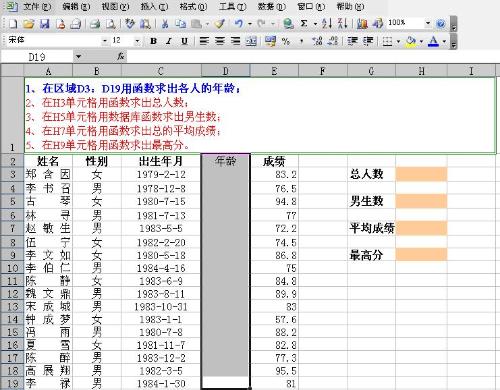This screenshot has width=500, height=390.
Task: Toggle Italic formatting button
Action: click(x=169, y=41)
